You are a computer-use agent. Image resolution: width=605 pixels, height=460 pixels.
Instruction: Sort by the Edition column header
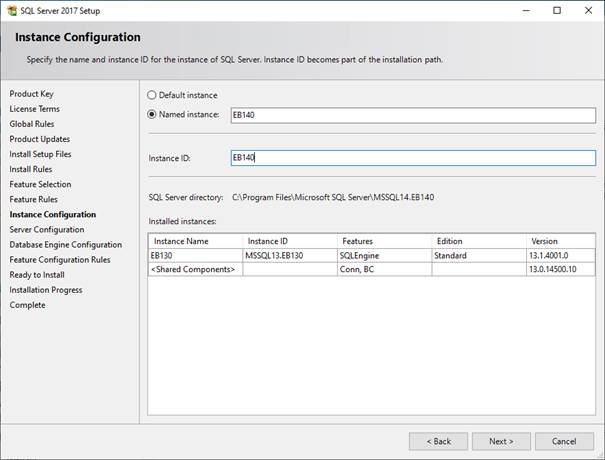point(479,241)
